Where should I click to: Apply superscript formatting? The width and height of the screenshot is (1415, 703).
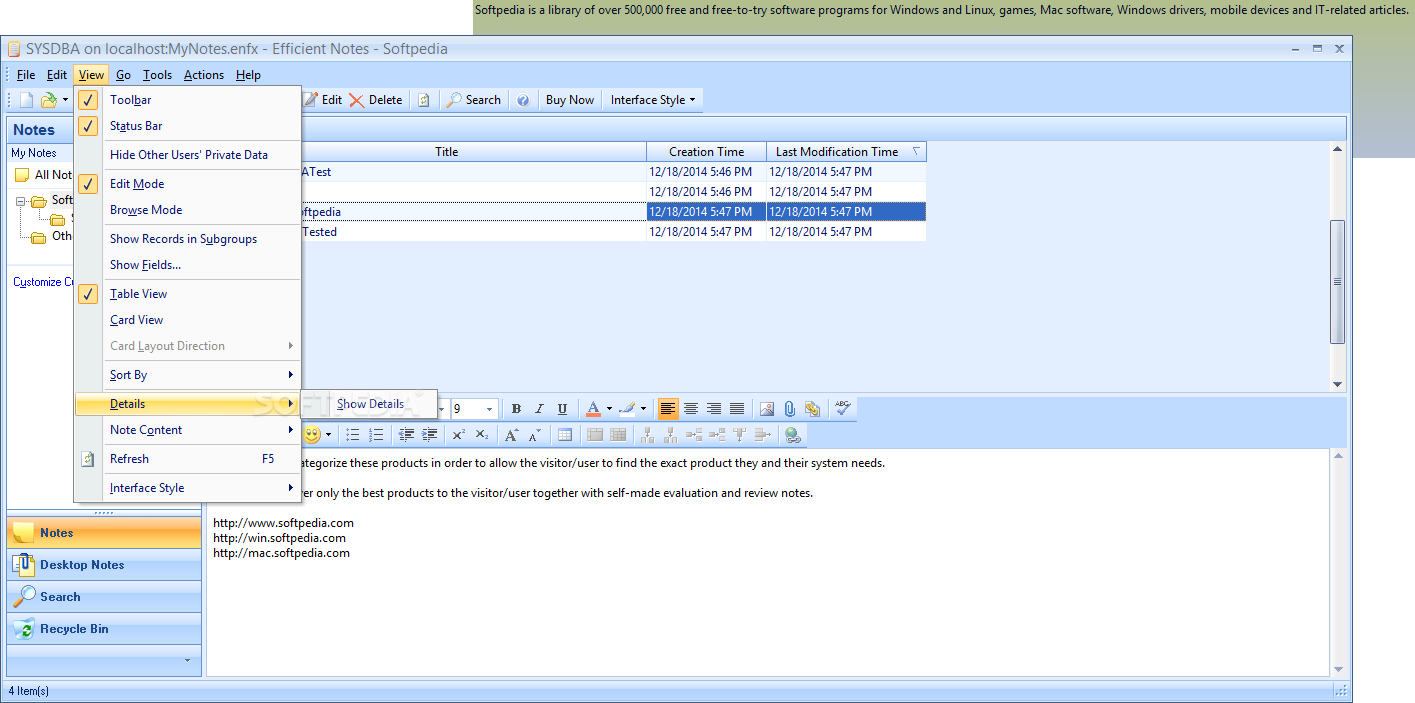(x=458, y=435)
